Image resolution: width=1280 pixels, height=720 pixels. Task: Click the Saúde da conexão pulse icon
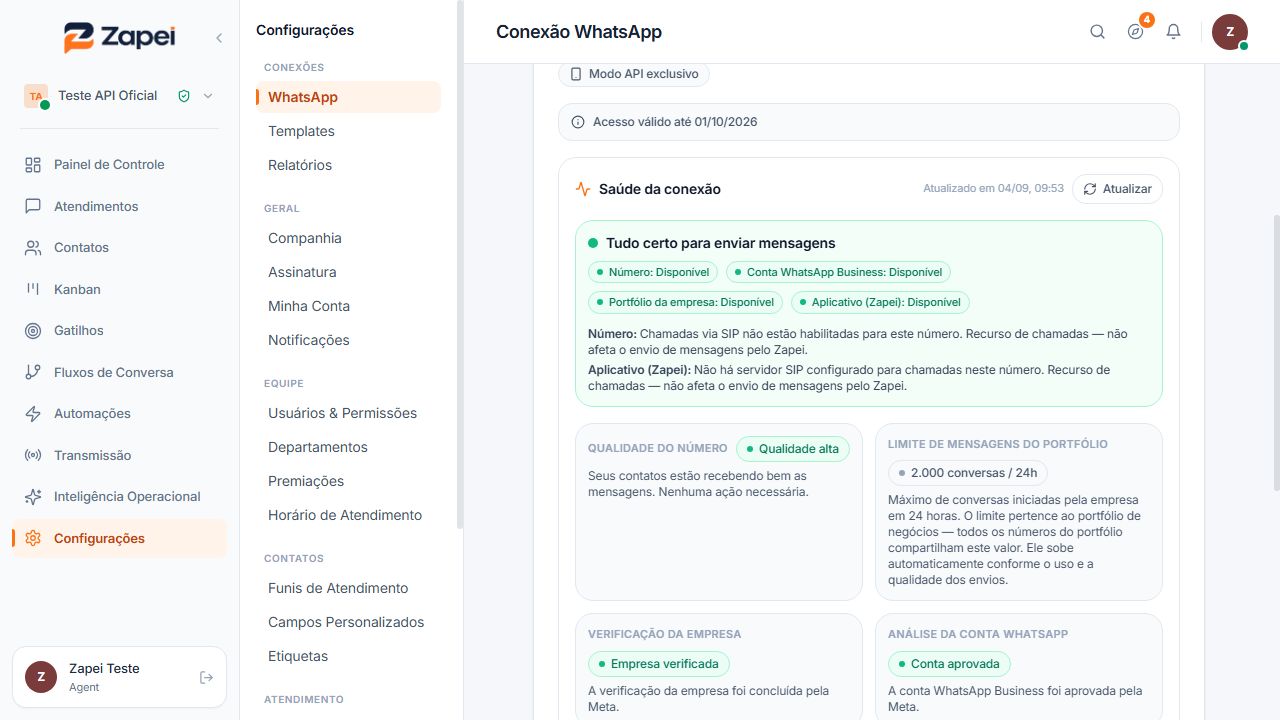tap(583, 189)
